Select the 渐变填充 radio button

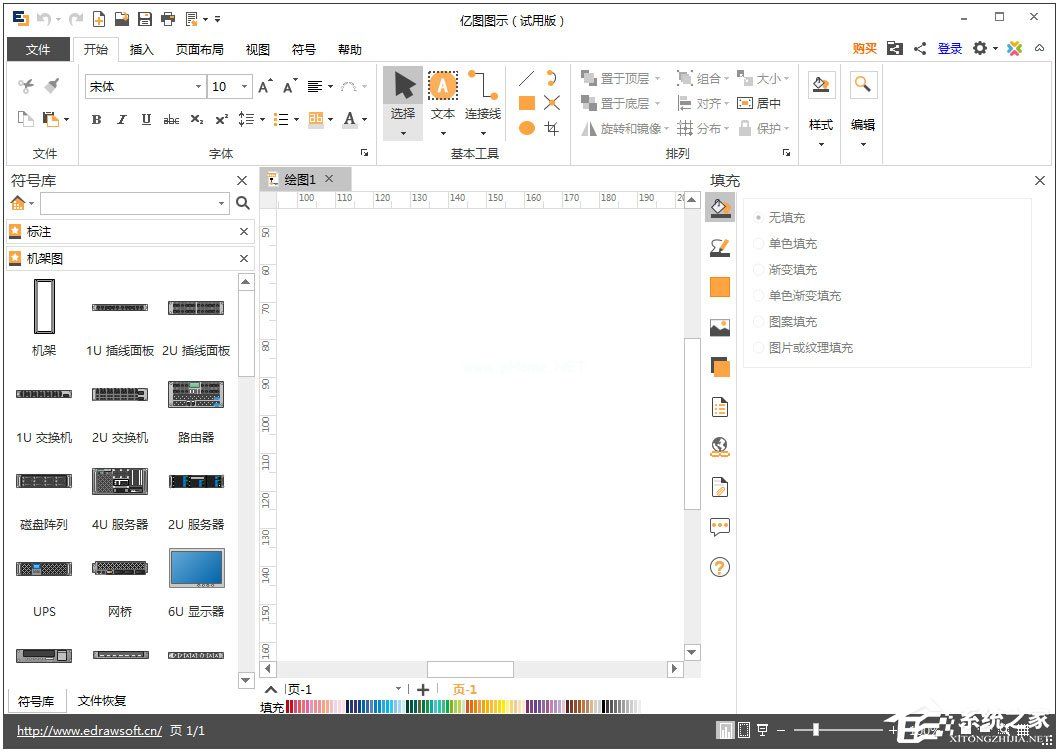[758, 269]
